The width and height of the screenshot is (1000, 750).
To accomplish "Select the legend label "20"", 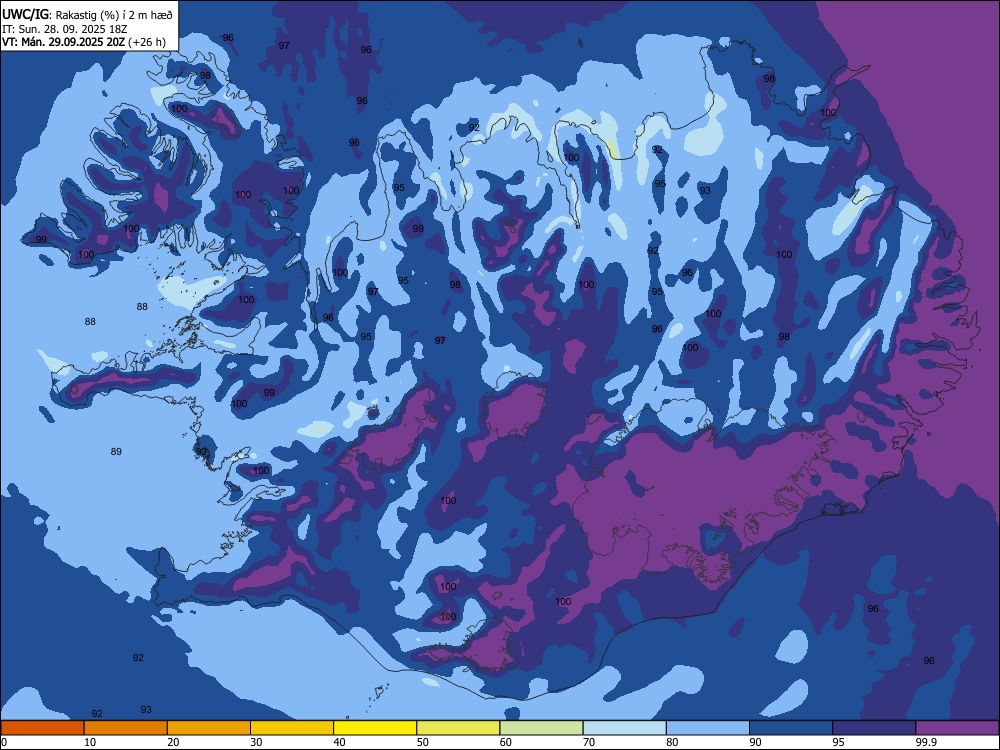I will pyautogui.click(x=173, y=742).
